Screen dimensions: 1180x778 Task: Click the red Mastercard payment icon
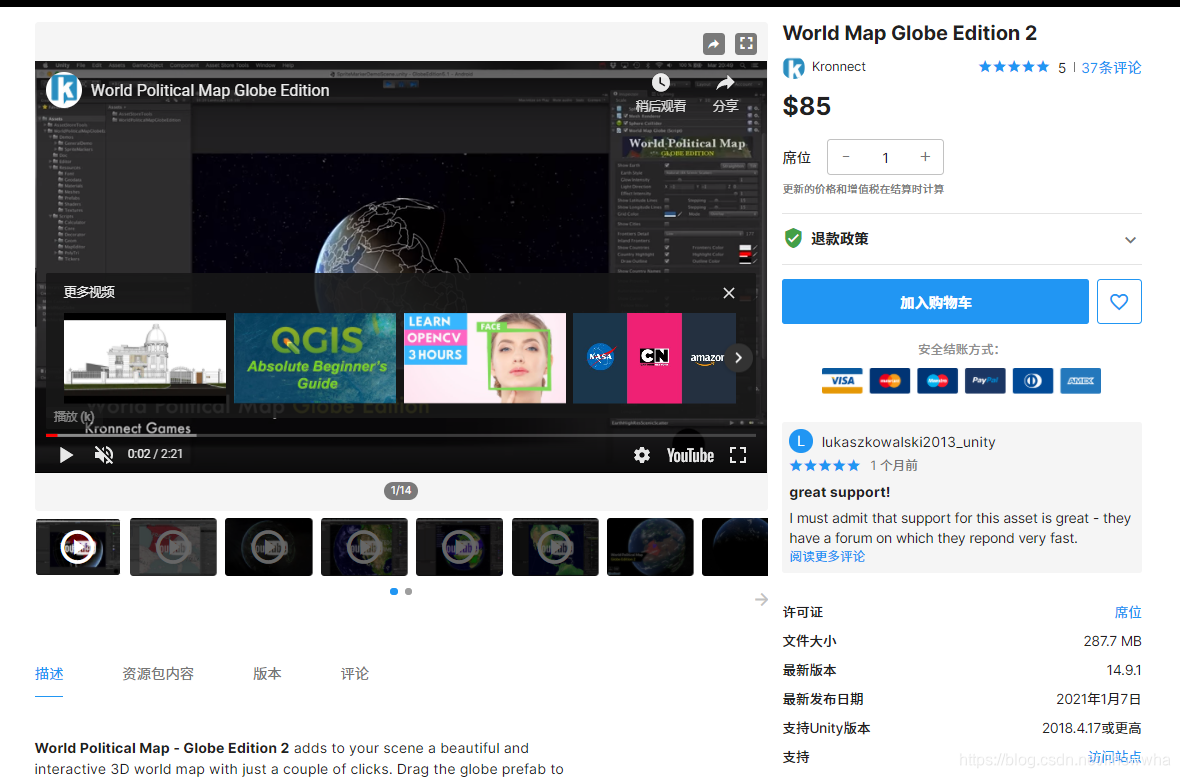point(890,381)
